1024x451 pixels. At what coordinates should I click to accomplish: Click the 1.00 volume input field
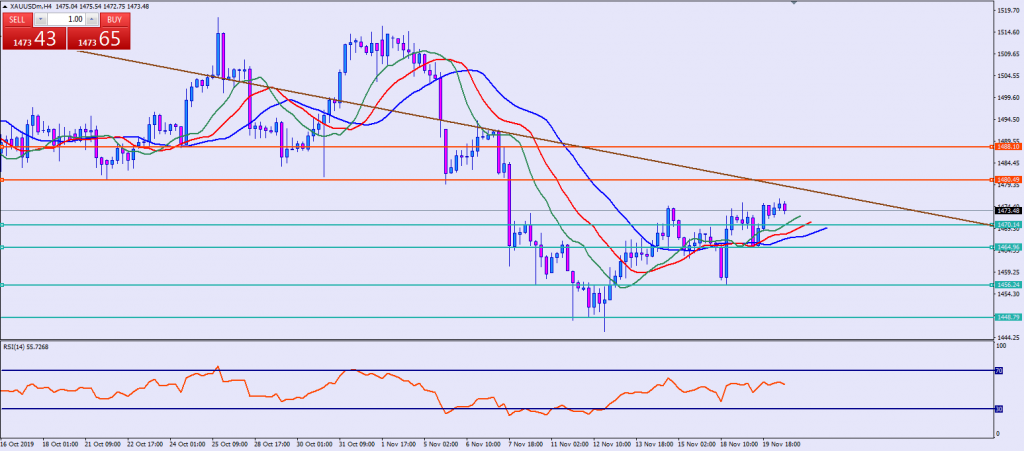pos(67,19)
